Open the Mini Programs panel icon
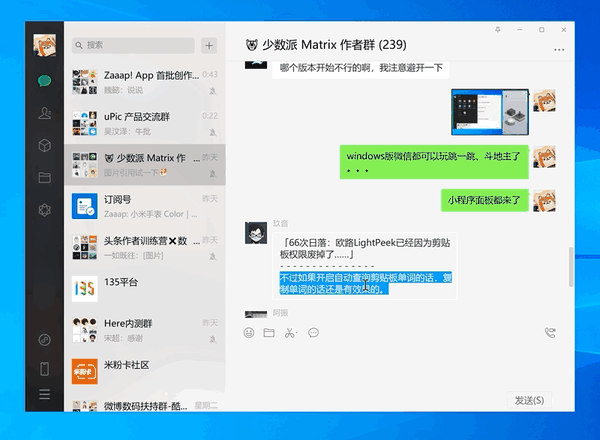 pos(44,339)
